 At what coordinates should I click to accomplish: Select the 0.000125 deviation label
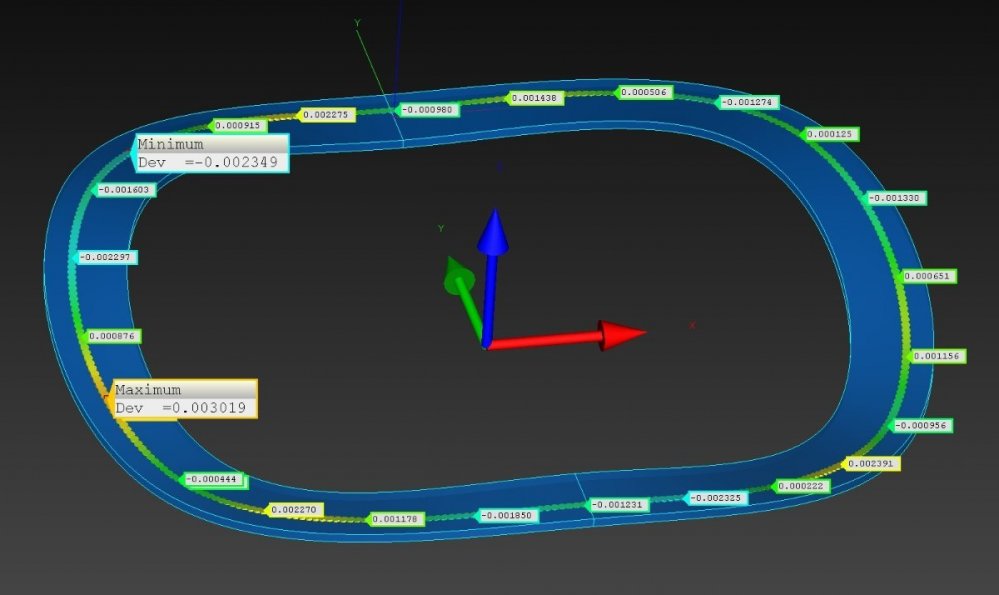tap(831, 134)
